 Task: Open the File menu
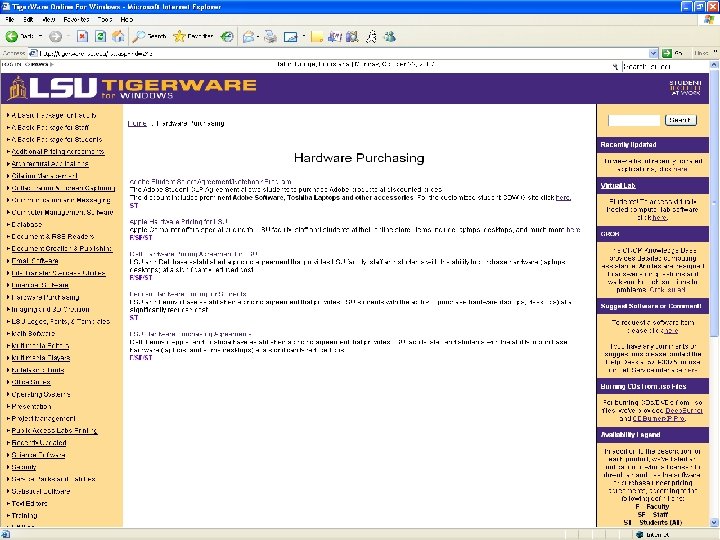(x=10, y=19)
